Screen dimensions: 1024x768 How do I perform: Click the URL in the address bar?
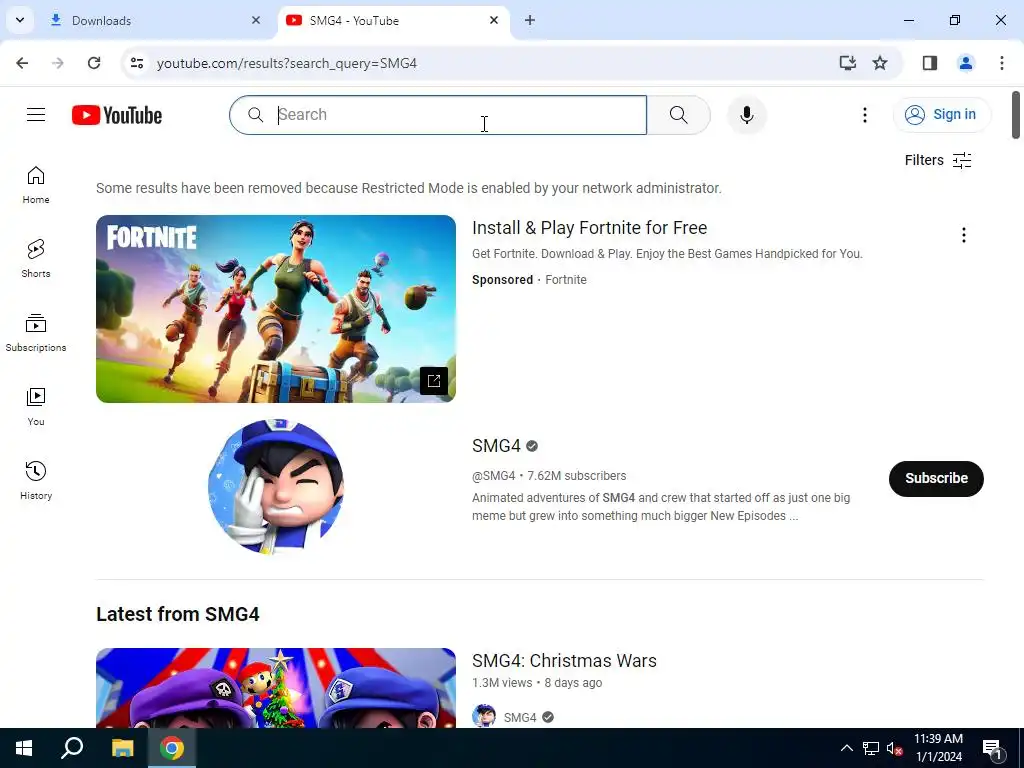click(x=287, y=63)
